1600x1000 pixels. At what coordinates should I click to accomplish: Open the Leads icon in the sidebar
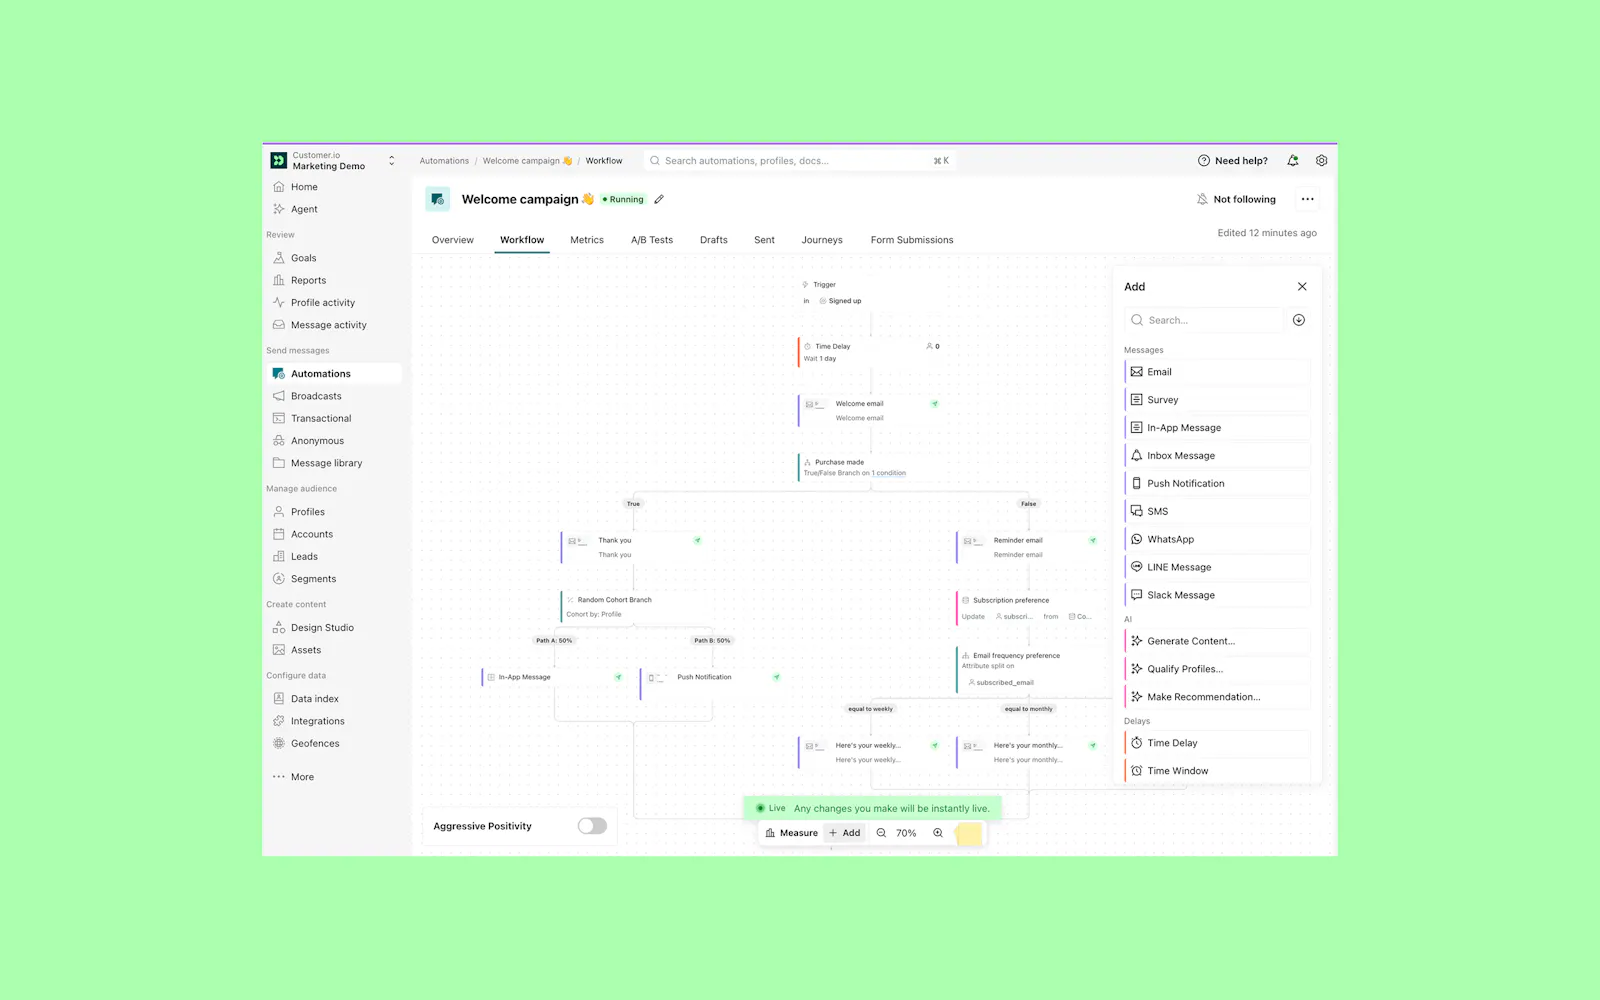279,556
